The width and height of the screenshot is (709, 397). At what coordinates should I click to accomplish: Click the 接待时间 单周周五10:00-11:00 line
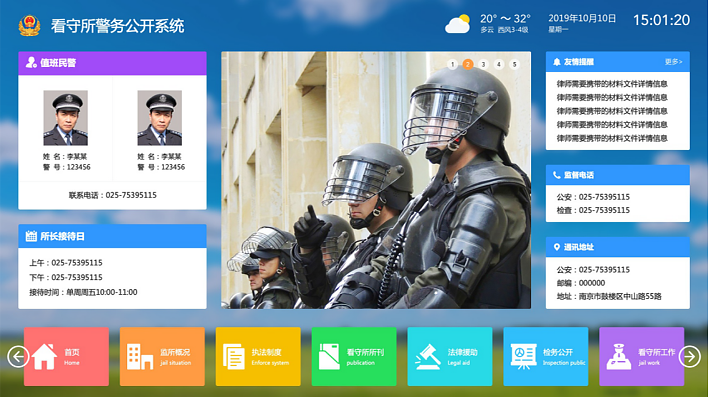pyautogui.click(x=83, y=292)
